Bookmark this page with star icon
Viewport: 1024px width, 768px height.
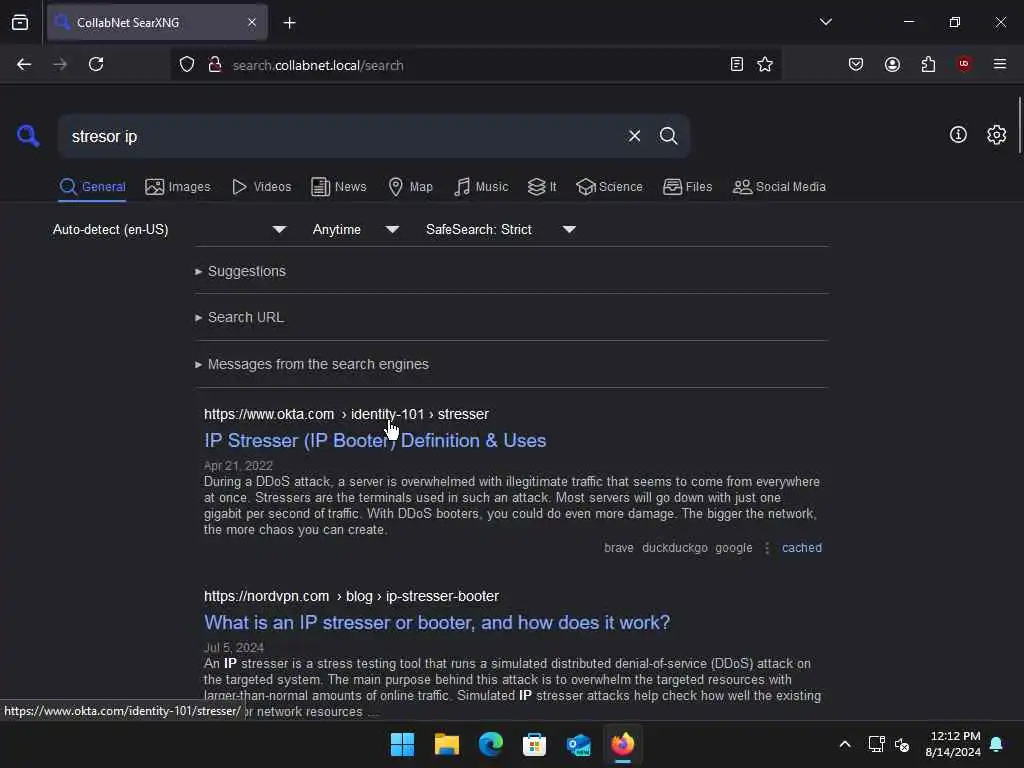[765, 64]
